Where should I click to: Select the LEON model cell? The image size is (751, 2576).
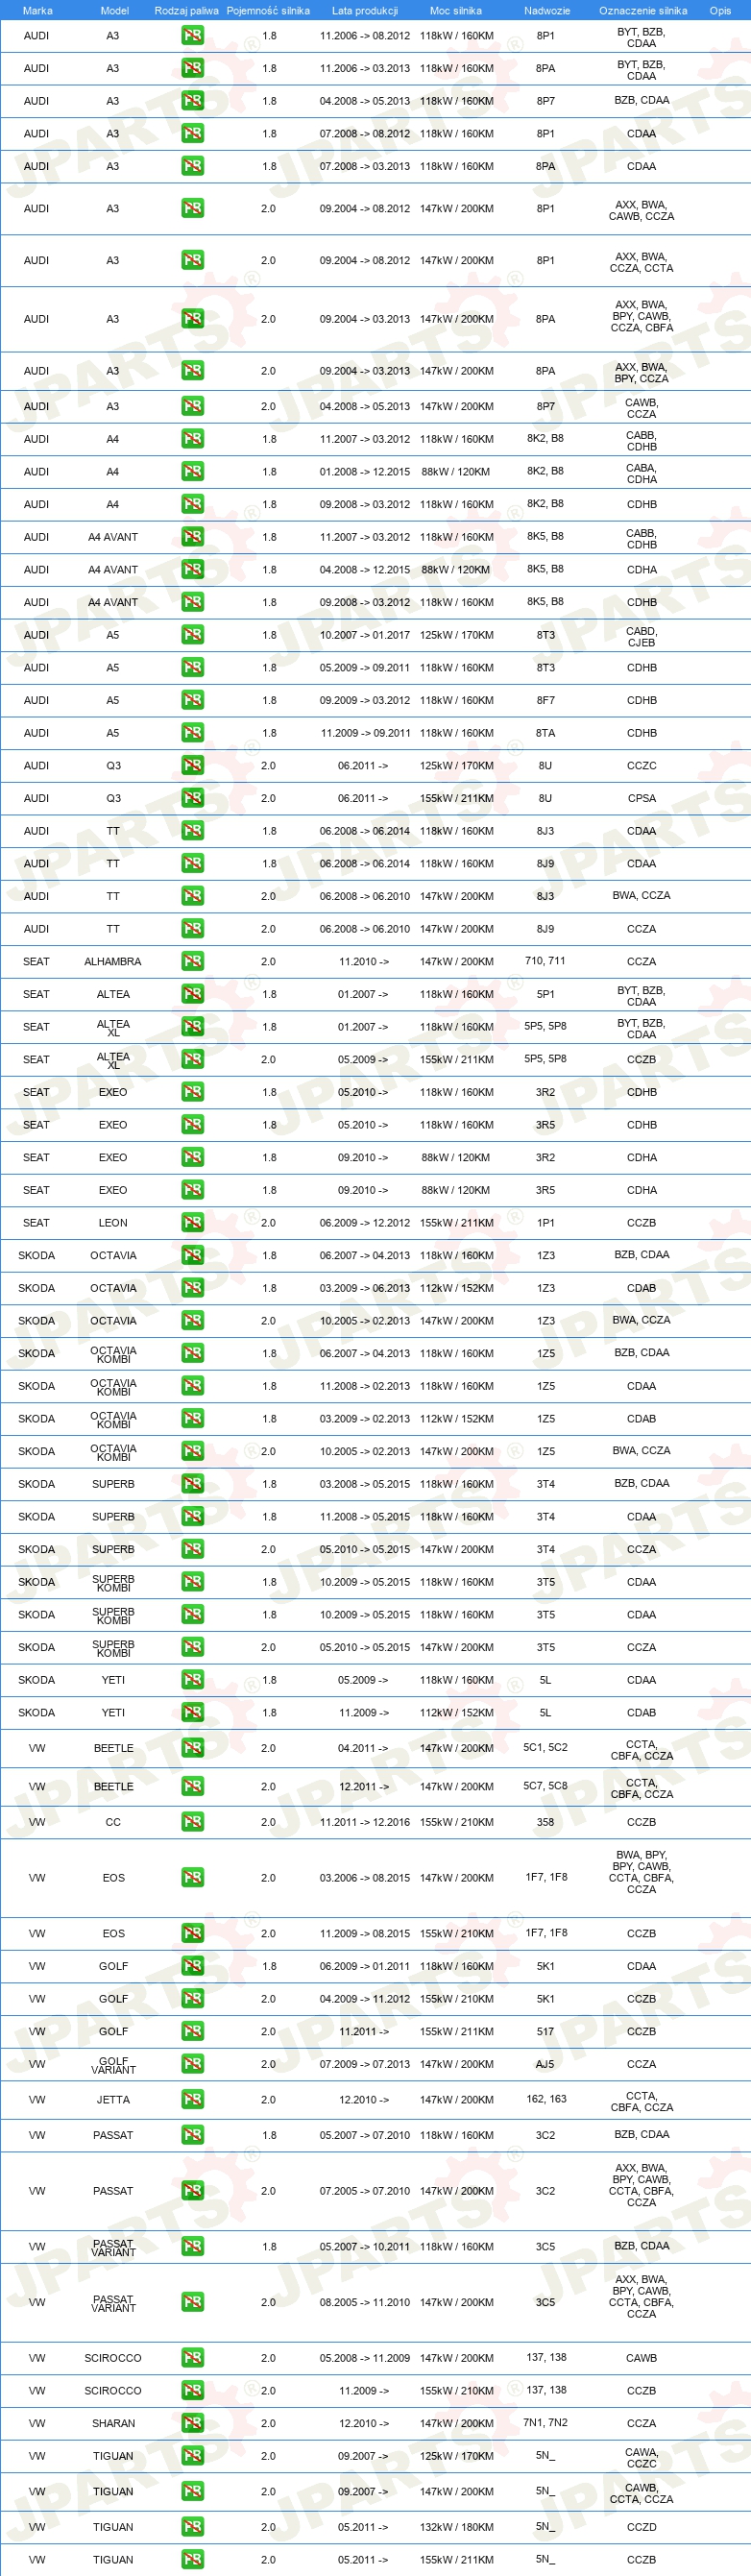(113, 1222)
